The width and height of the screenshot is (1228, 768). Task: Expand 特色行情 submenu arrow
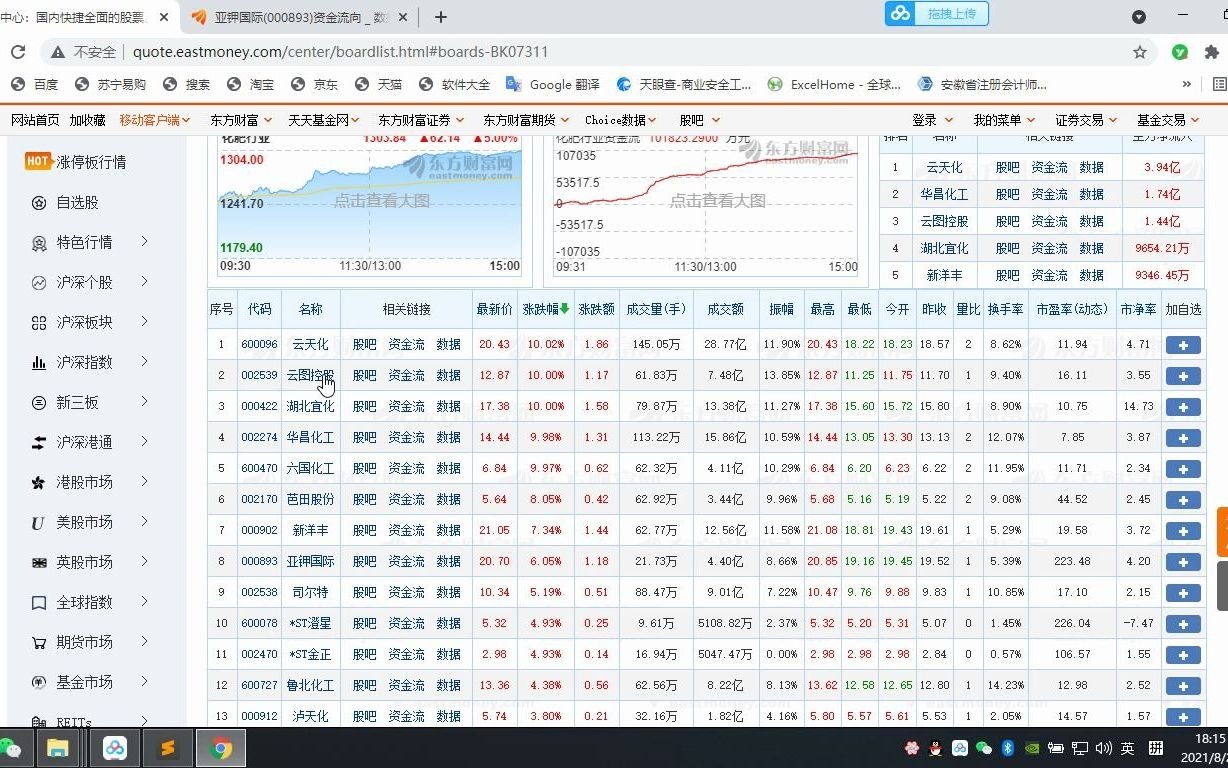(145, 241)
